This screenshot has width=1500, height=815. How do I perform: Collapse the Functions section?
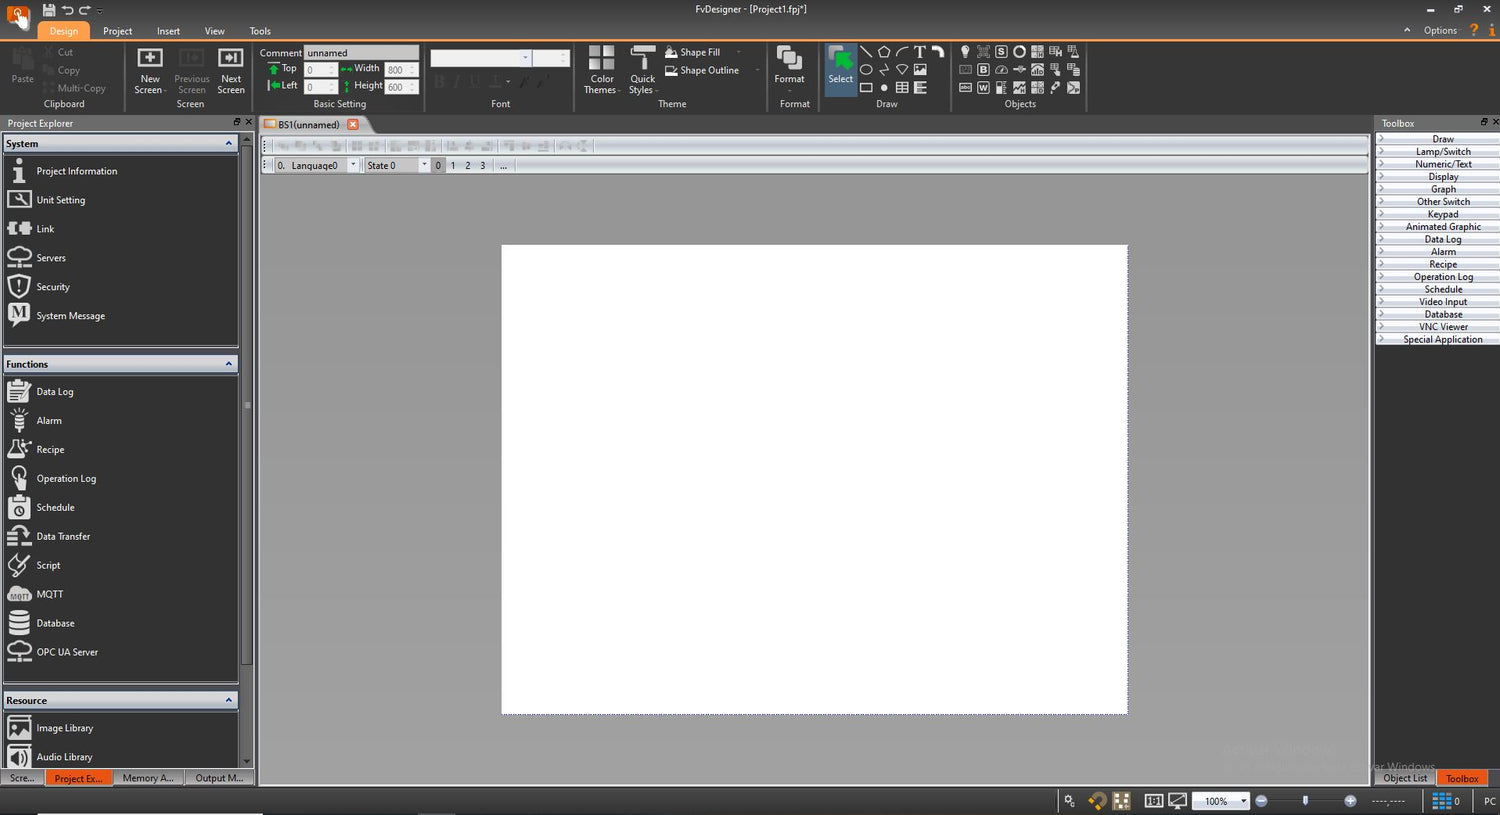point(228,364)
